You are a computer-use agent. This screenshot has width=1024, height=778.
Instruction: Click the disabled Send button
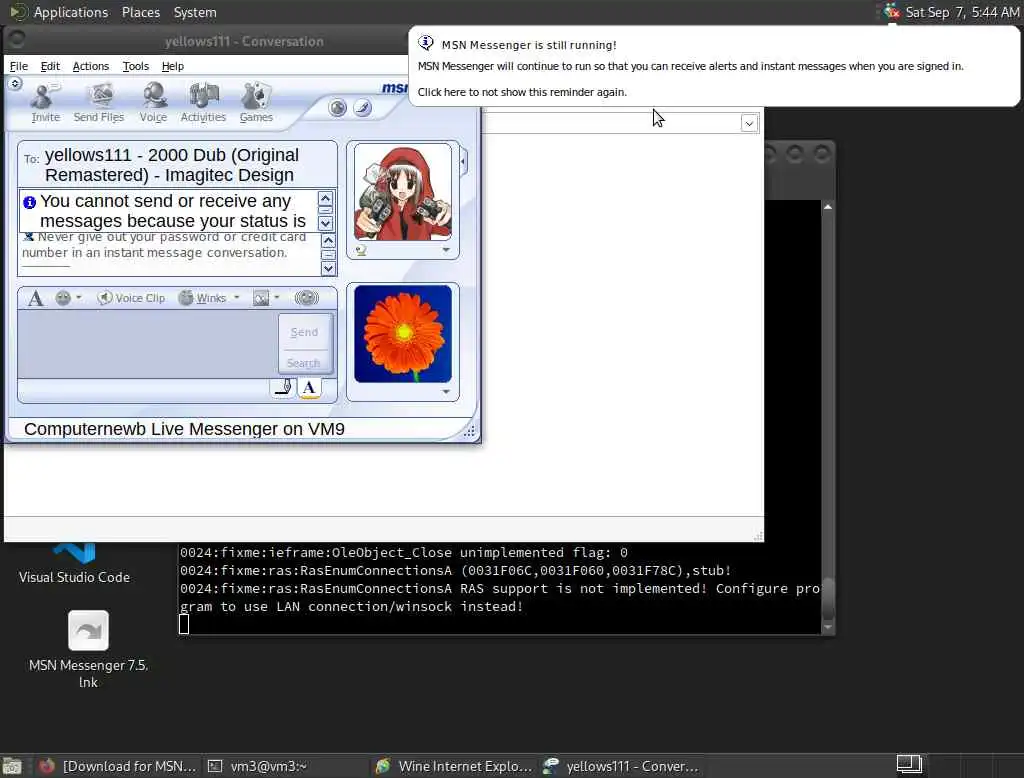(304, 332)
